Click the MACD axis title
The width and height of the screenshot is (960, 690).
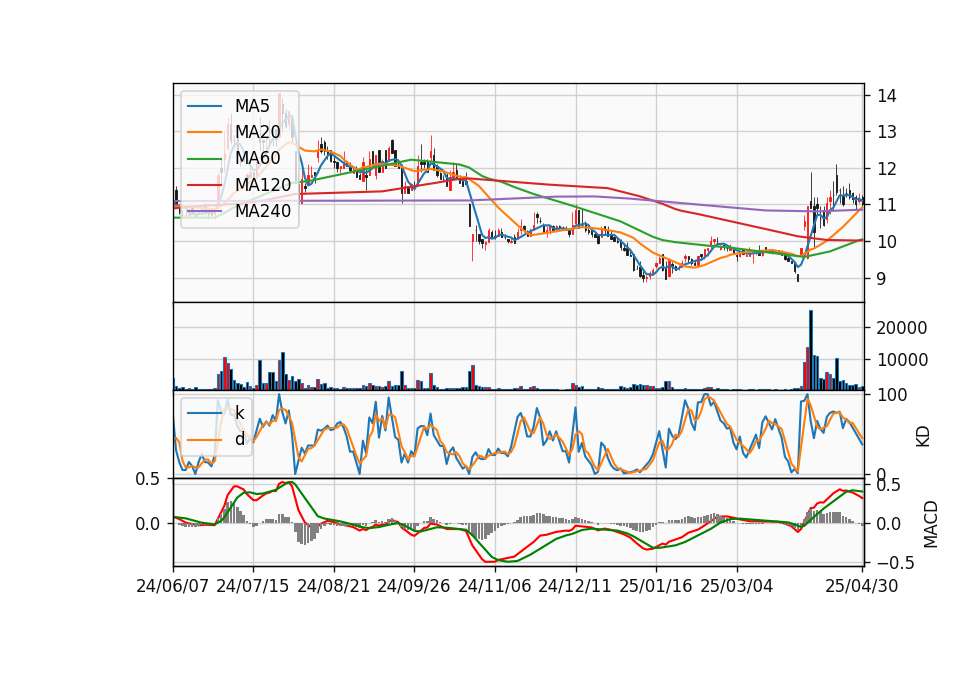click(x=931, y=525)
